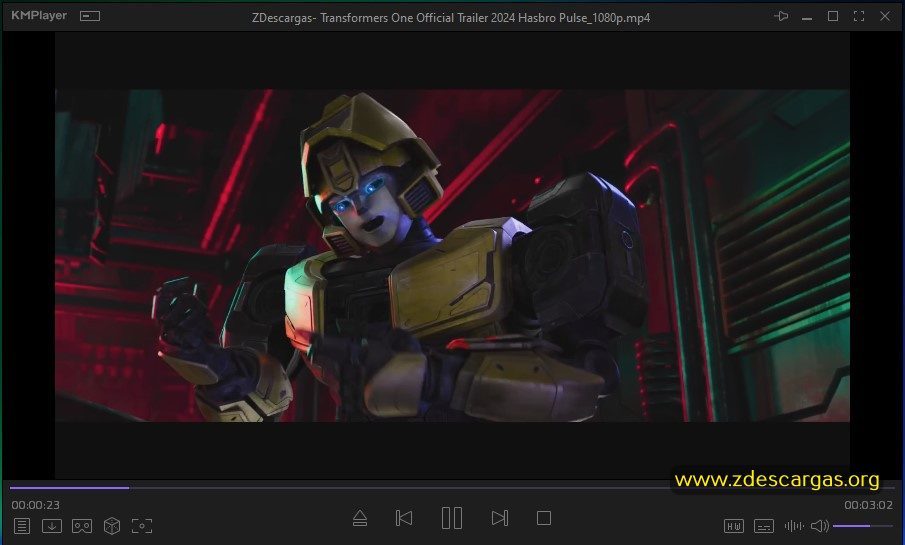905x545 pixels.
Task: Toggle the subtitles icon
Action: 764,526
